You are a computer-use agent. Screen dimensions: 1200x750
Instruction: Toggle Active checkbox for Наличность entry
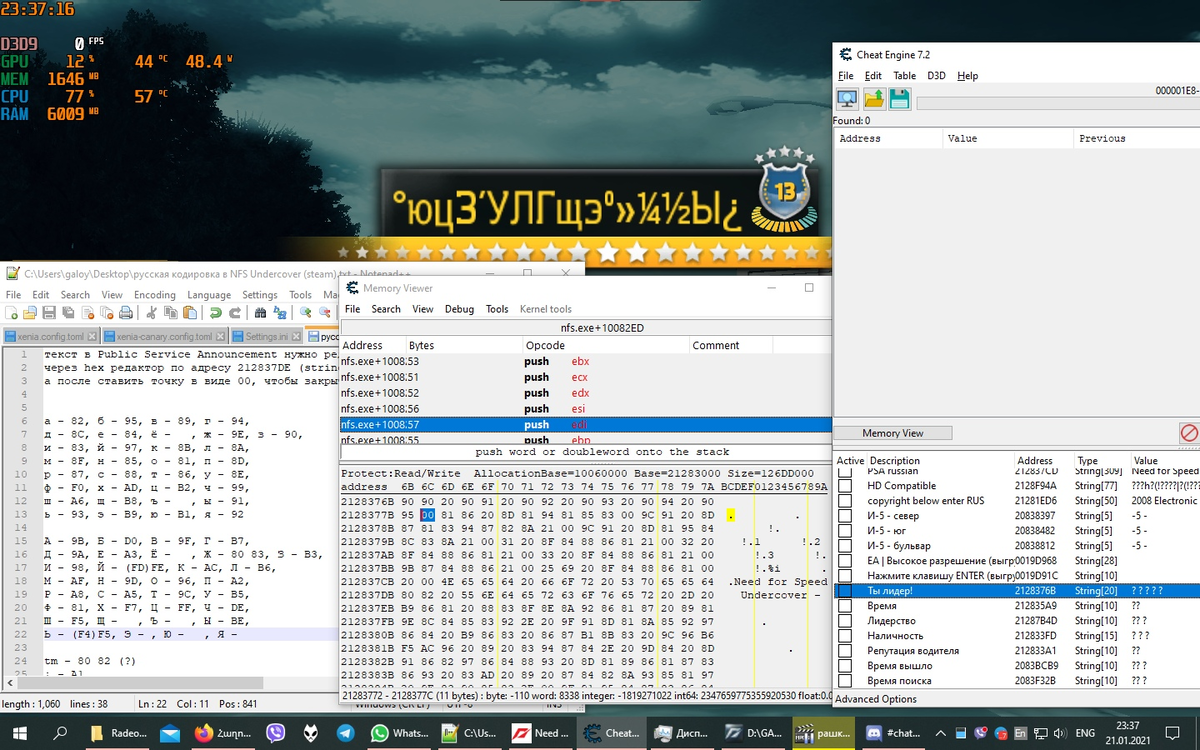(845, 636)
